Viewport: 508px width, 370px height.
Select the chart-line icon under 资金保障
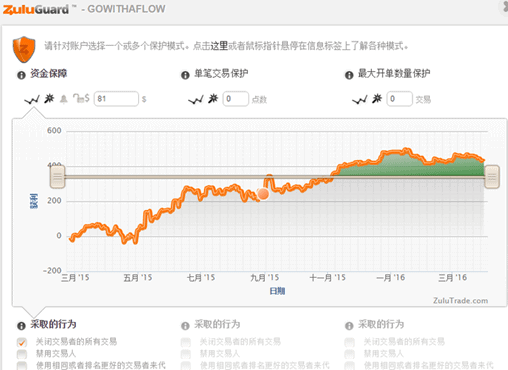pos(32,99)
